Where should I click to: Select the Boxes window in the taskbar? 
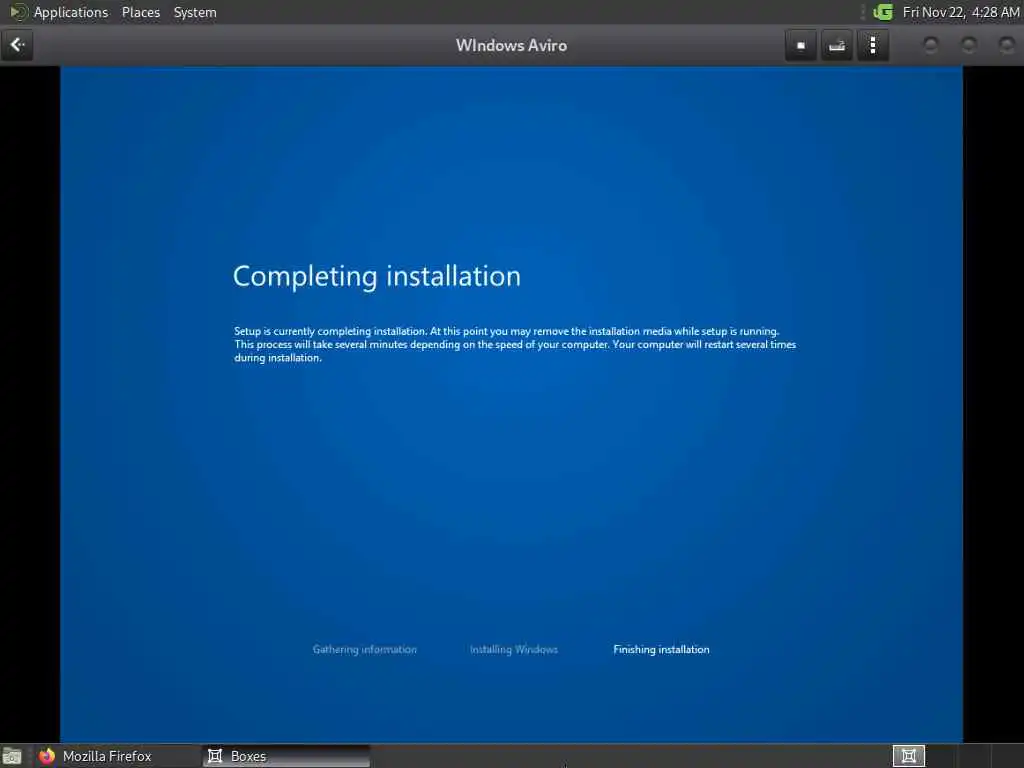point(287,756)
